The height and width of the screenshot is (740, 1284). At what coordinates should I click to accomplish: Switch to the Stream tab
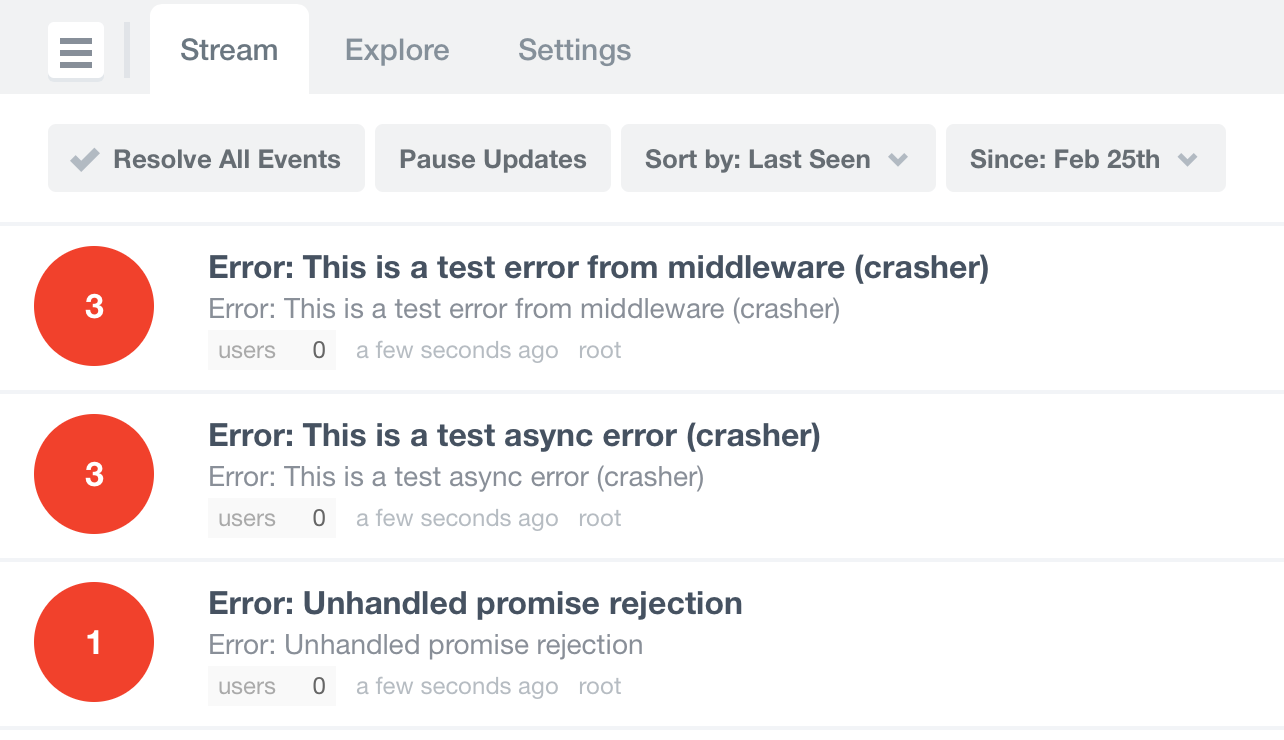point(229,50)
